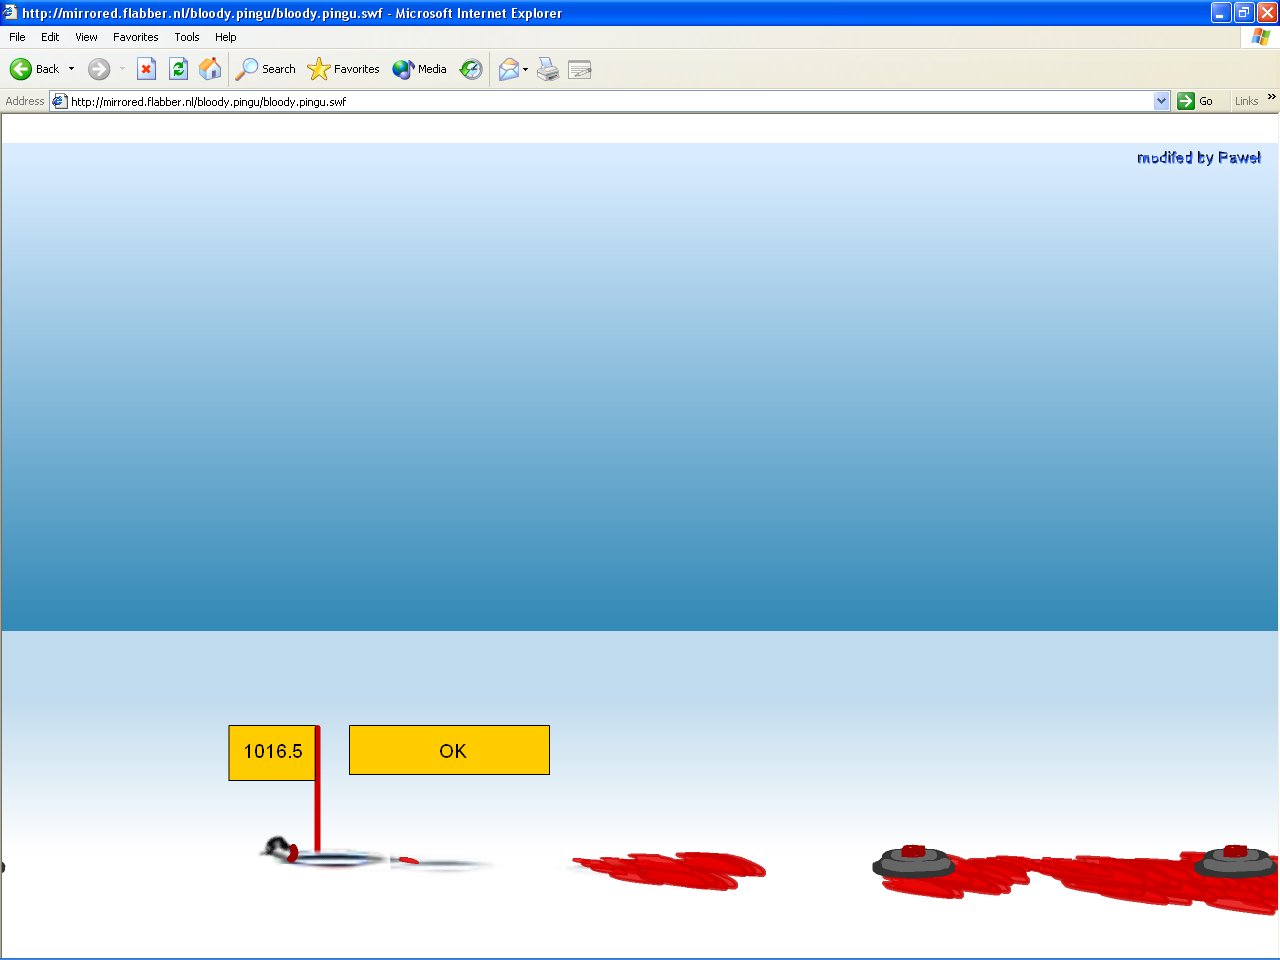The width and height of the screenshot is (1280, 960).
Task: Open the Edit menu
Action: click(50, 37)
